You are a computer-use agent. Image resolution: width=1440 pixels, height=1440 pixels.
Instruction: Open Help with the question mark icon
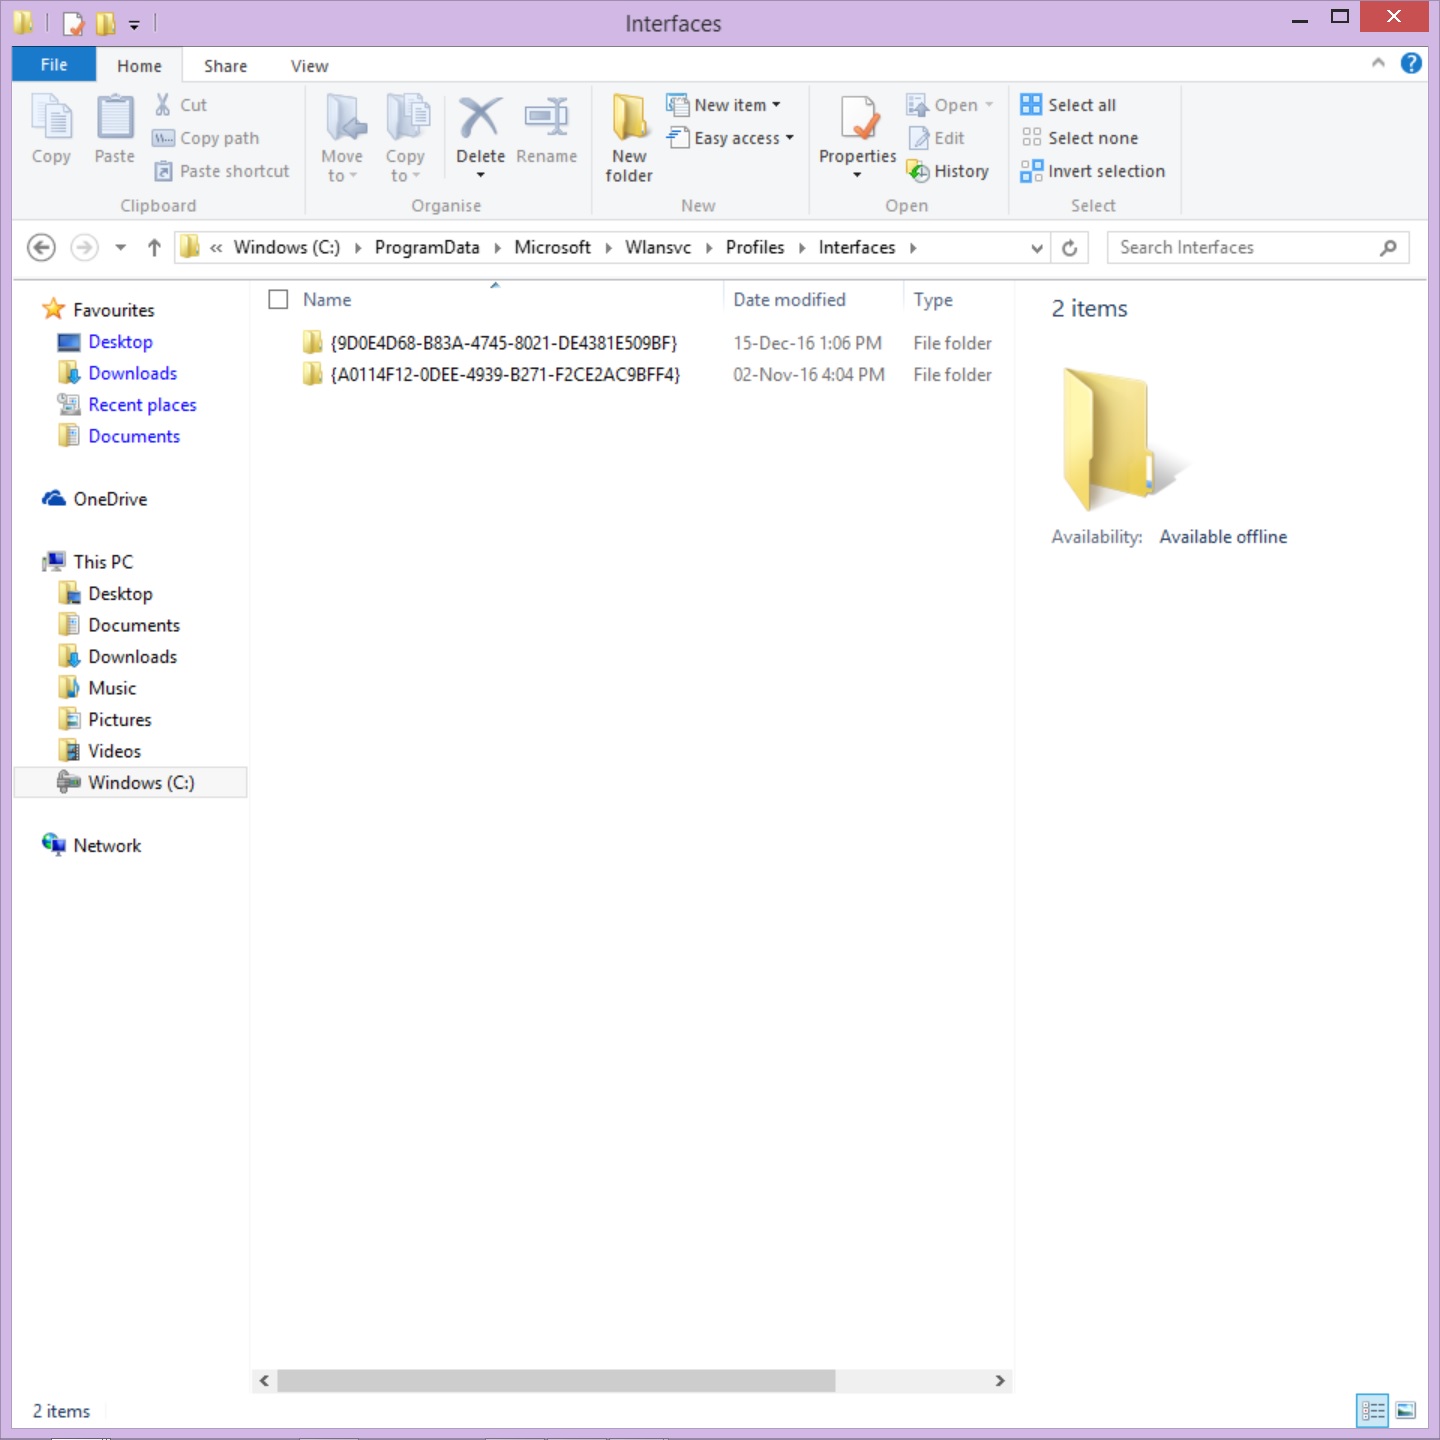pos(1411,63)
